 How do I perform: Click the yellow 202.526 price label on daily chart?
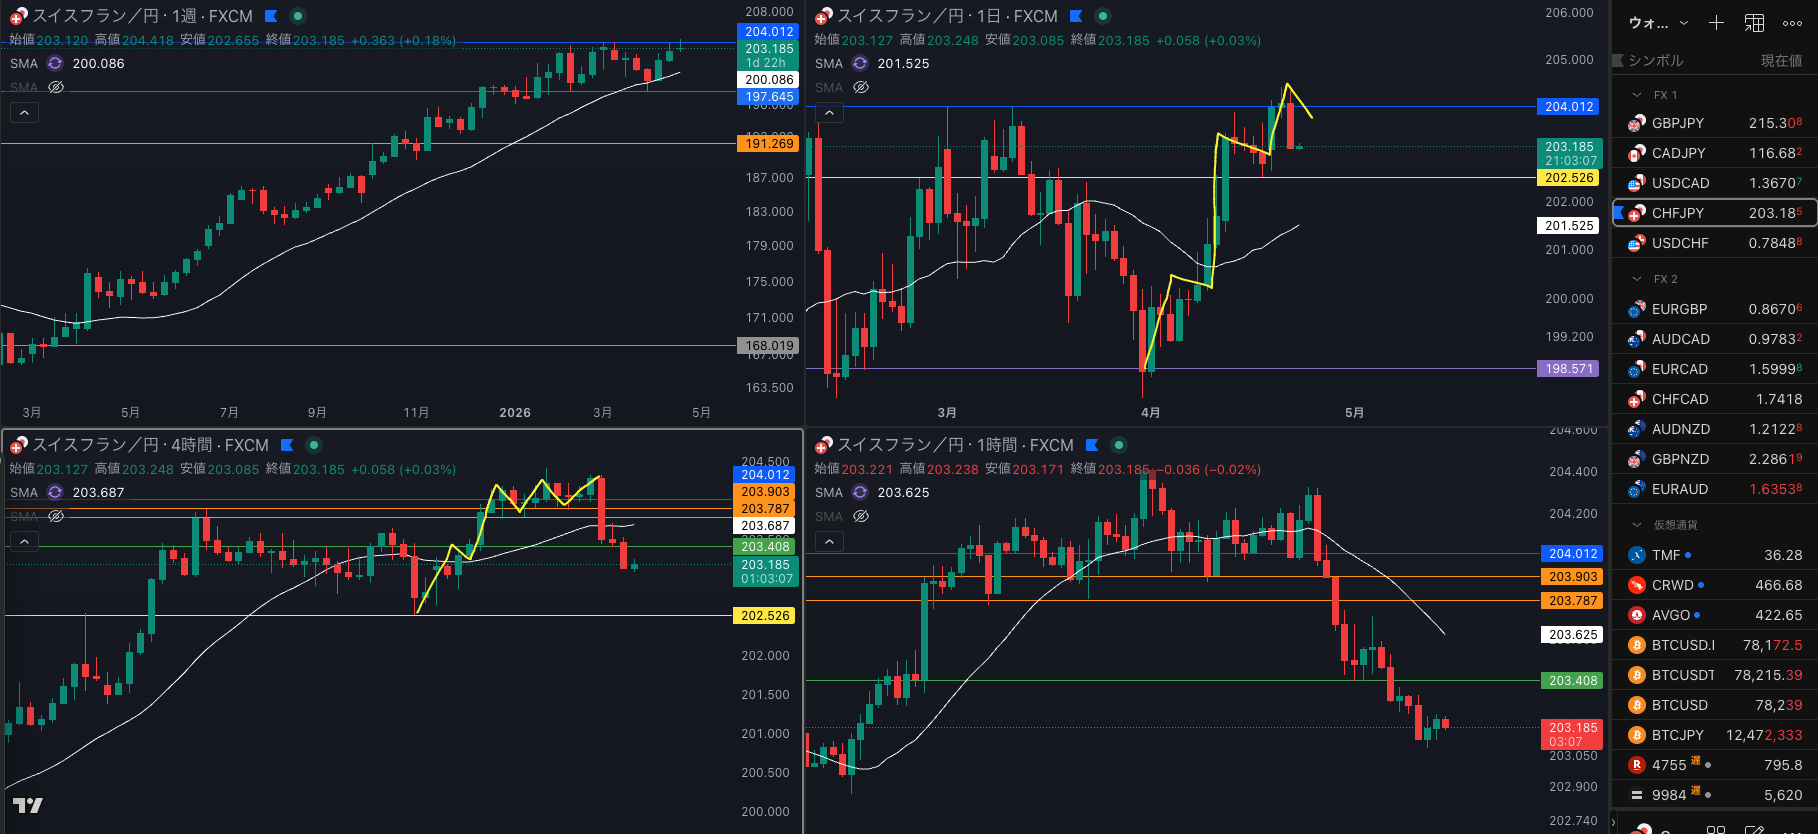click(x=1569, y=178)
